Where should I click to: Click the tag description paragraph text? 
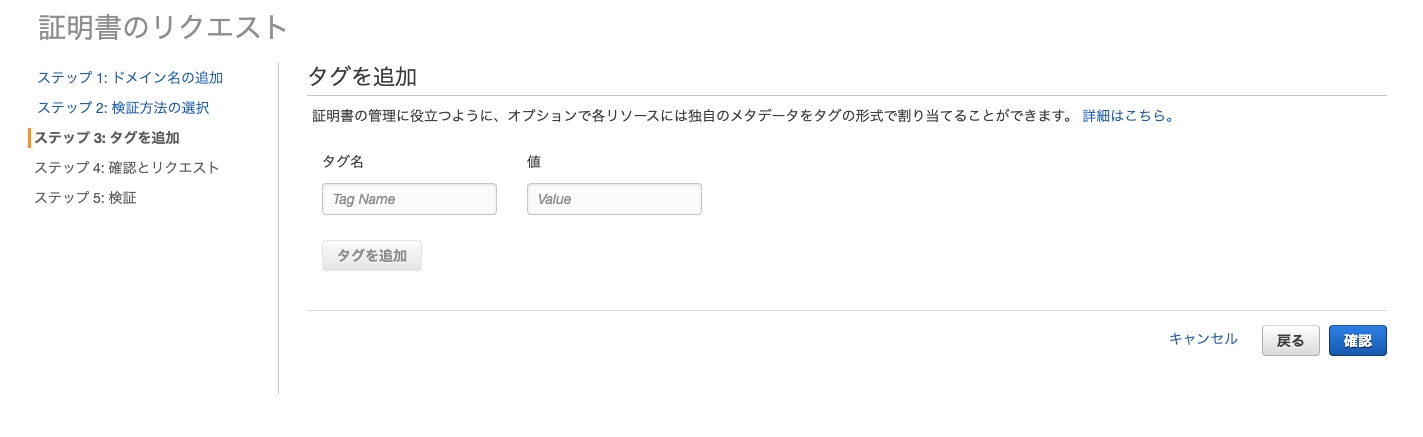(690, 116)
